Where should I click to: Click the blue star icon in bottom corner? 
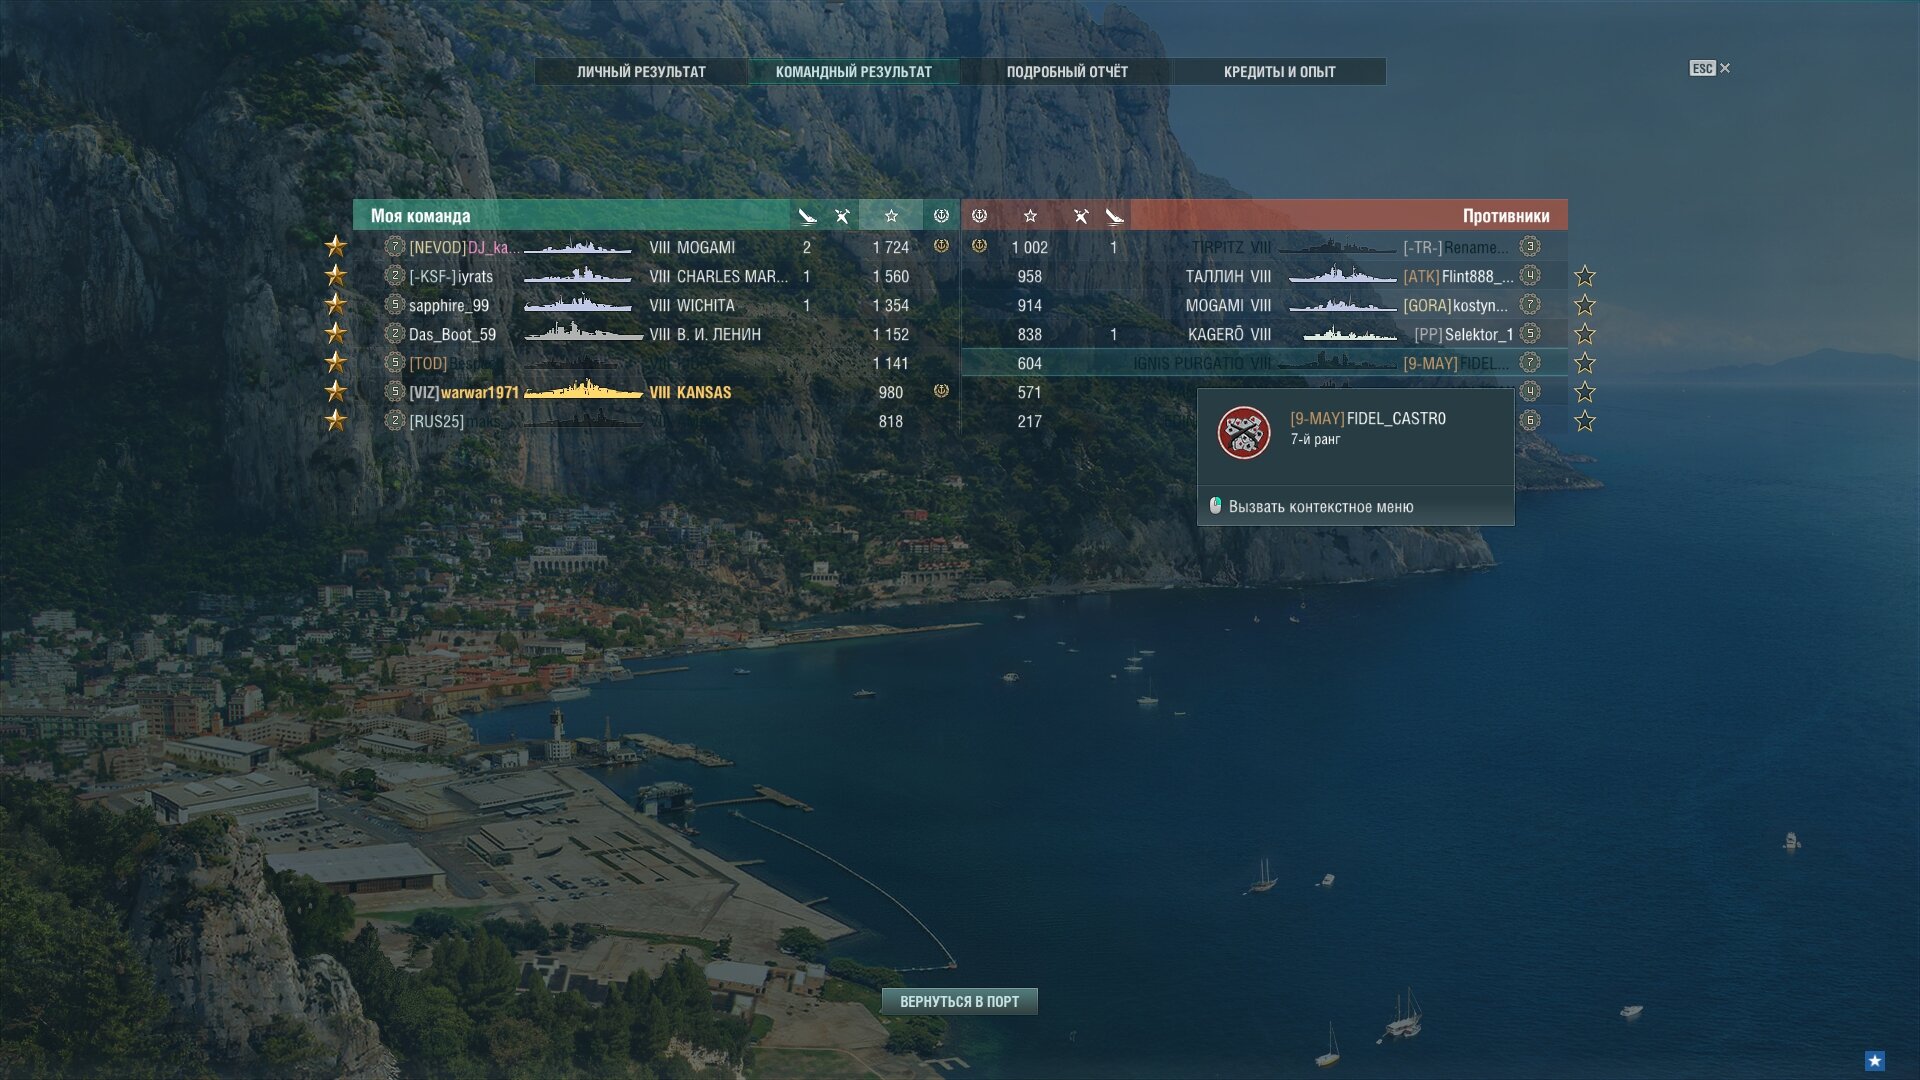(x=1875, y=1060)
